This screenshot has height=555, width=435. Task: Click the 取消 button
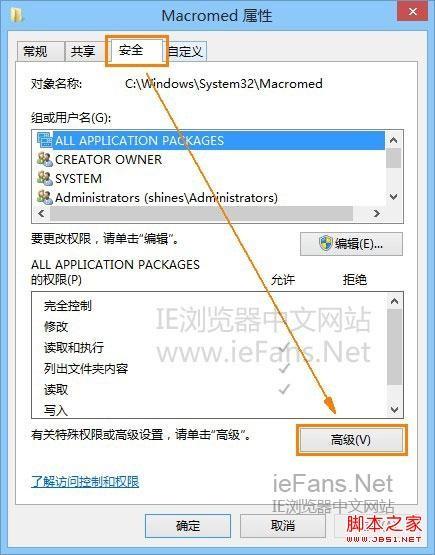click(x=282, y=526)
